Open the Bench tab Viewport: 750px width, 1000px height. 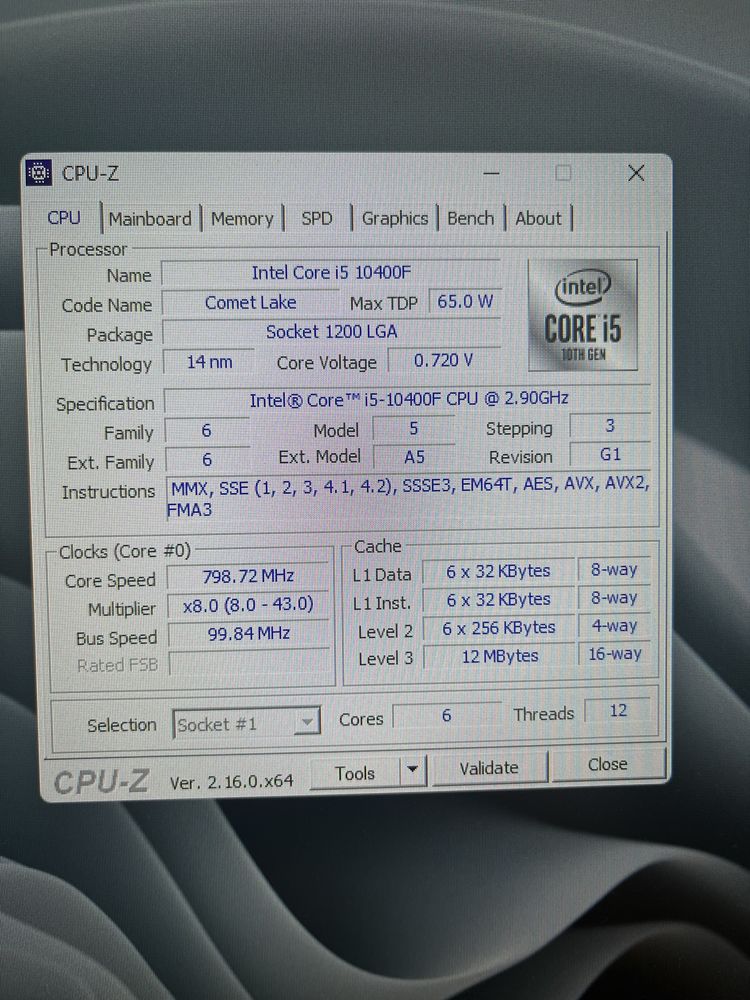(x=470, y=218)
